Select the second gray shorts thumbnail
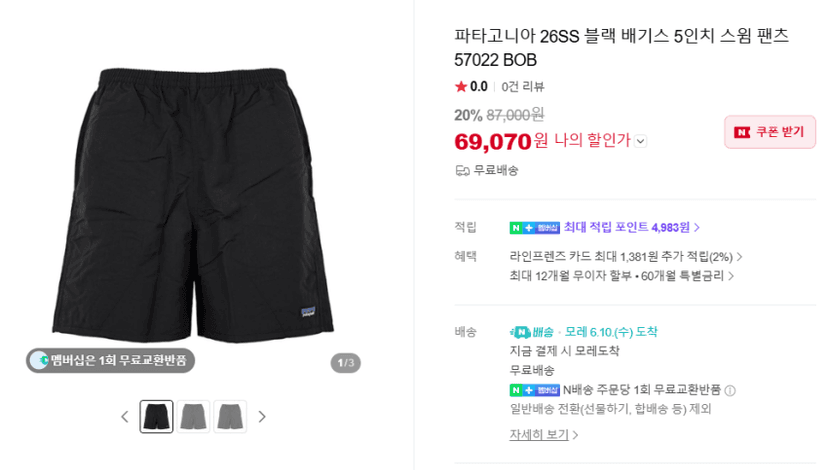The image size is (828, 470). [193, 417]
